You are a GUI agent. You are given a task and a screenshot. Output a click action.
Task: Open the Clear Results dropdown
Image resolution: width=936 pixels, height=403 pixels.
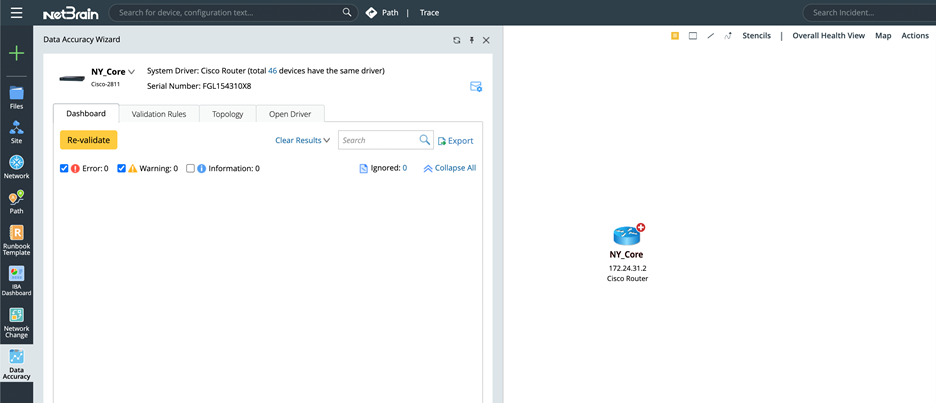(303, 140)
